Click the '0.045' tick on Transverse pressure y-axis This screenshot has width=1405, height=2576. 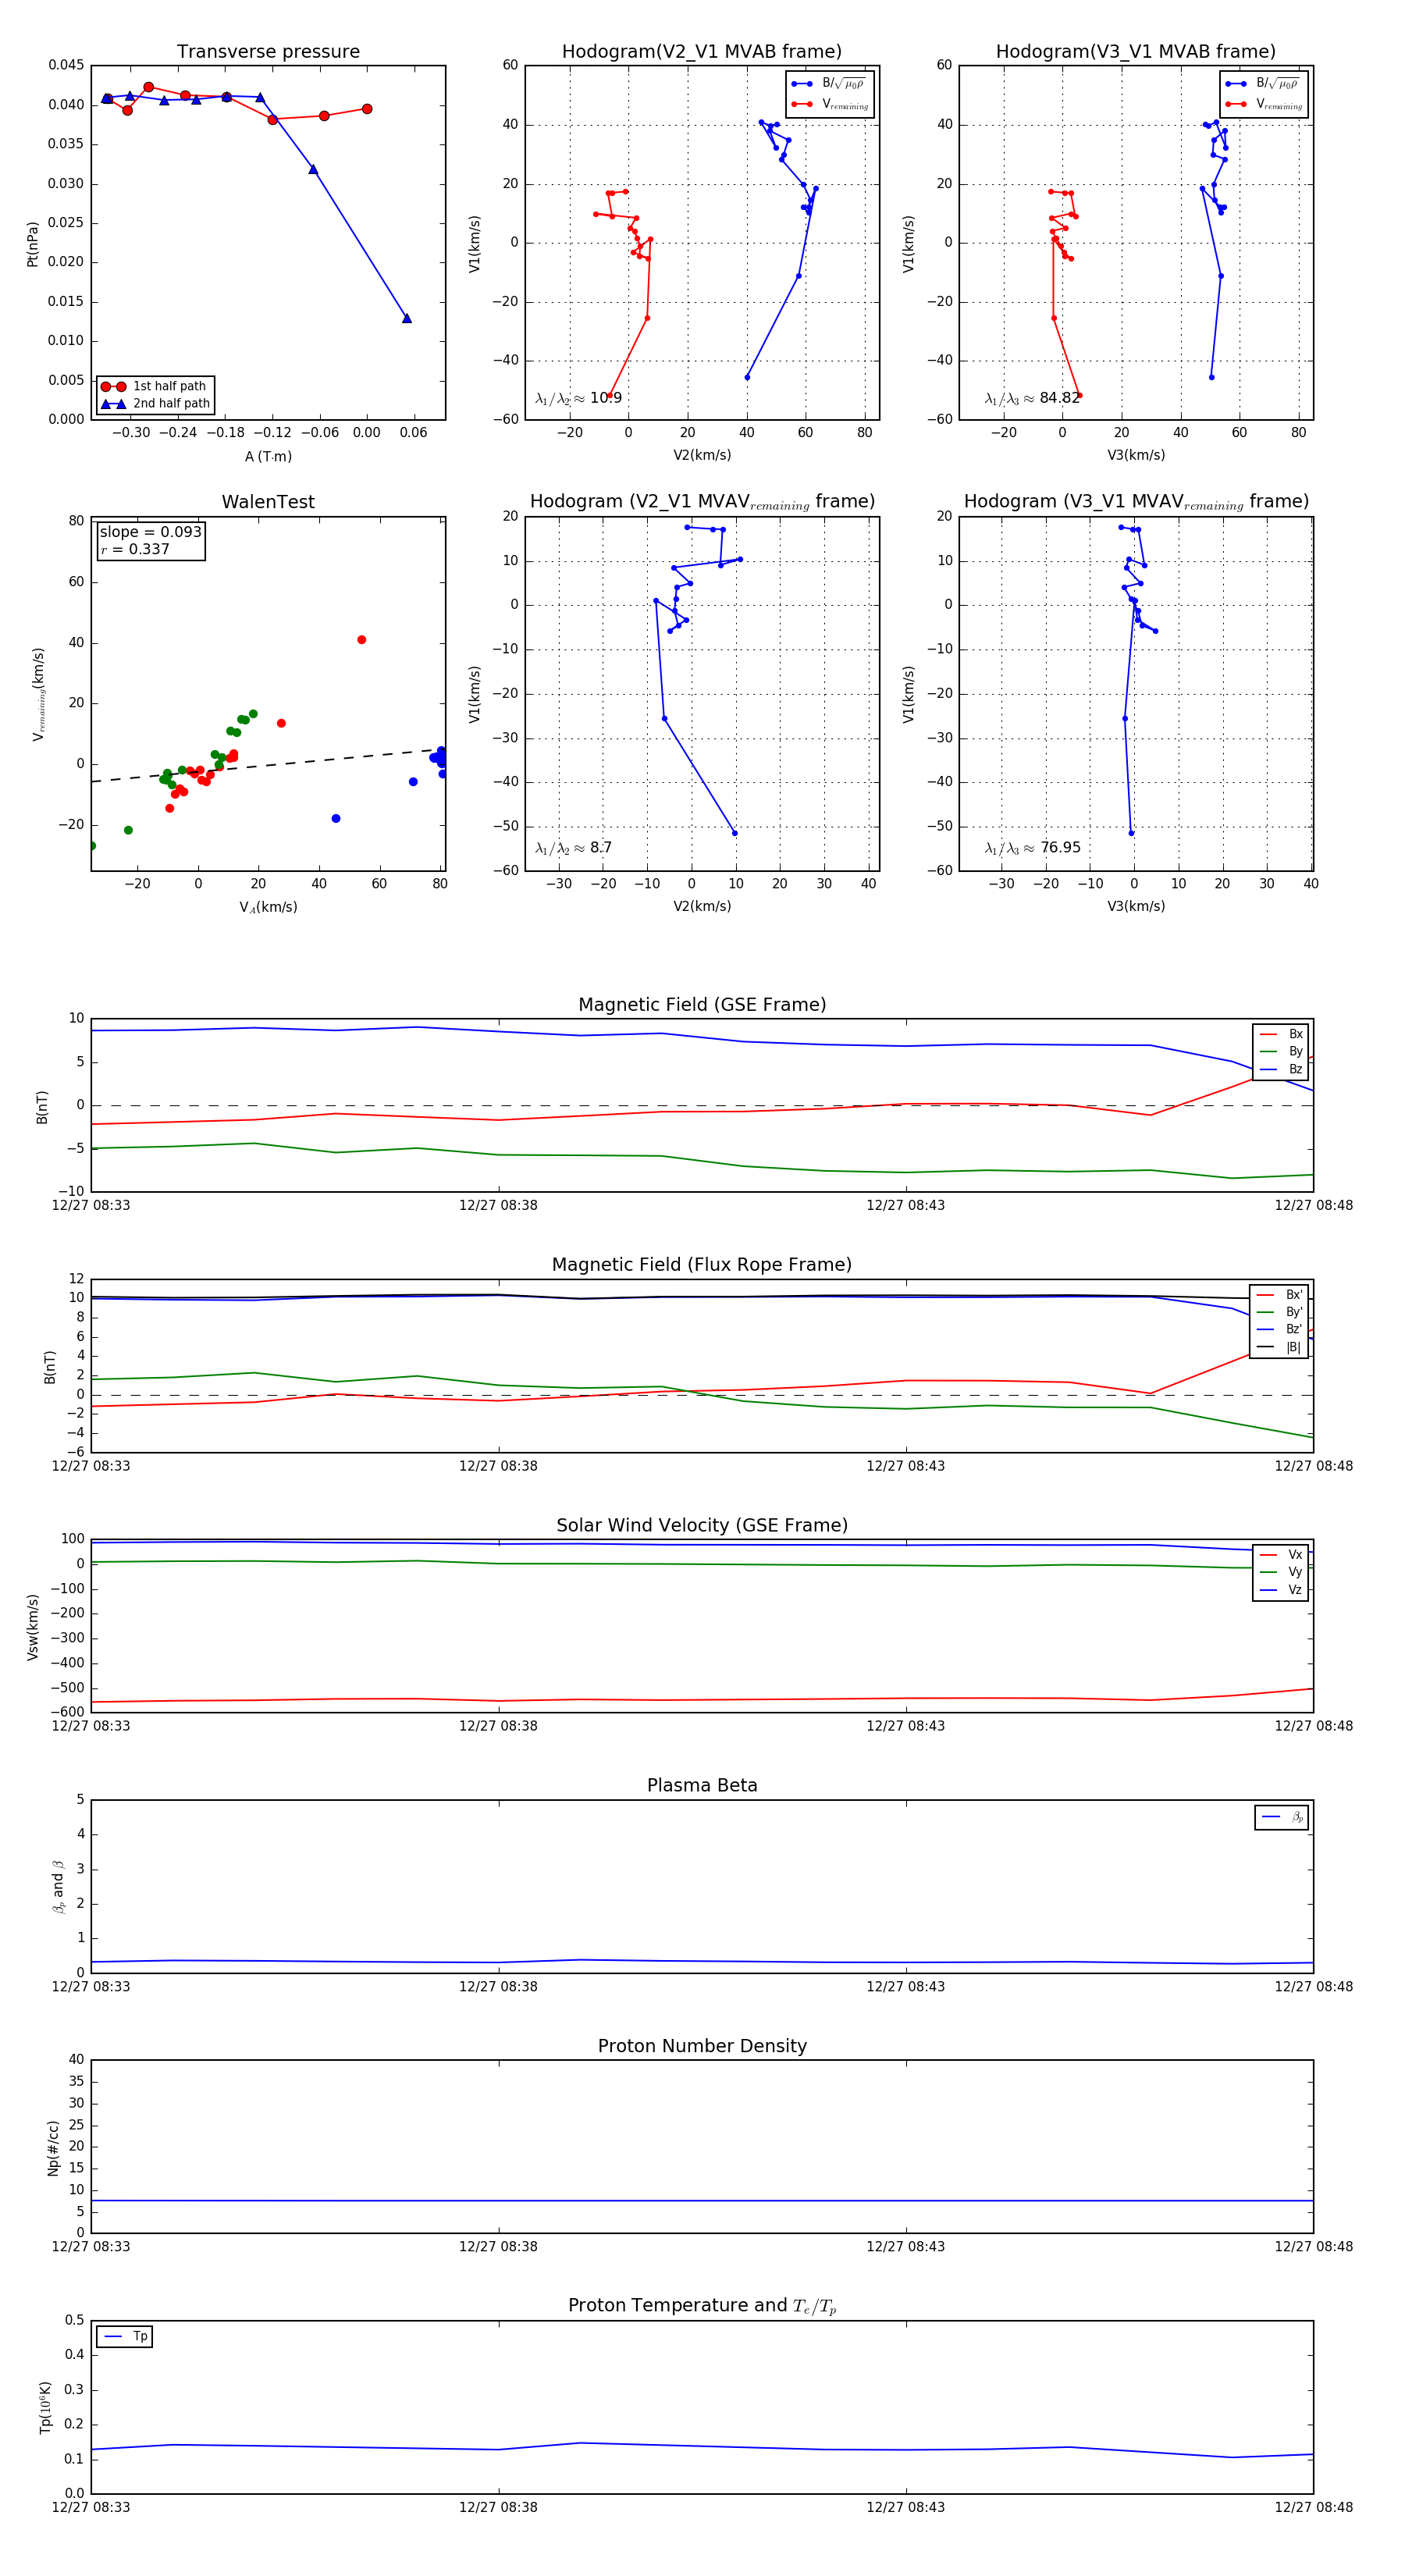[66, 65]
